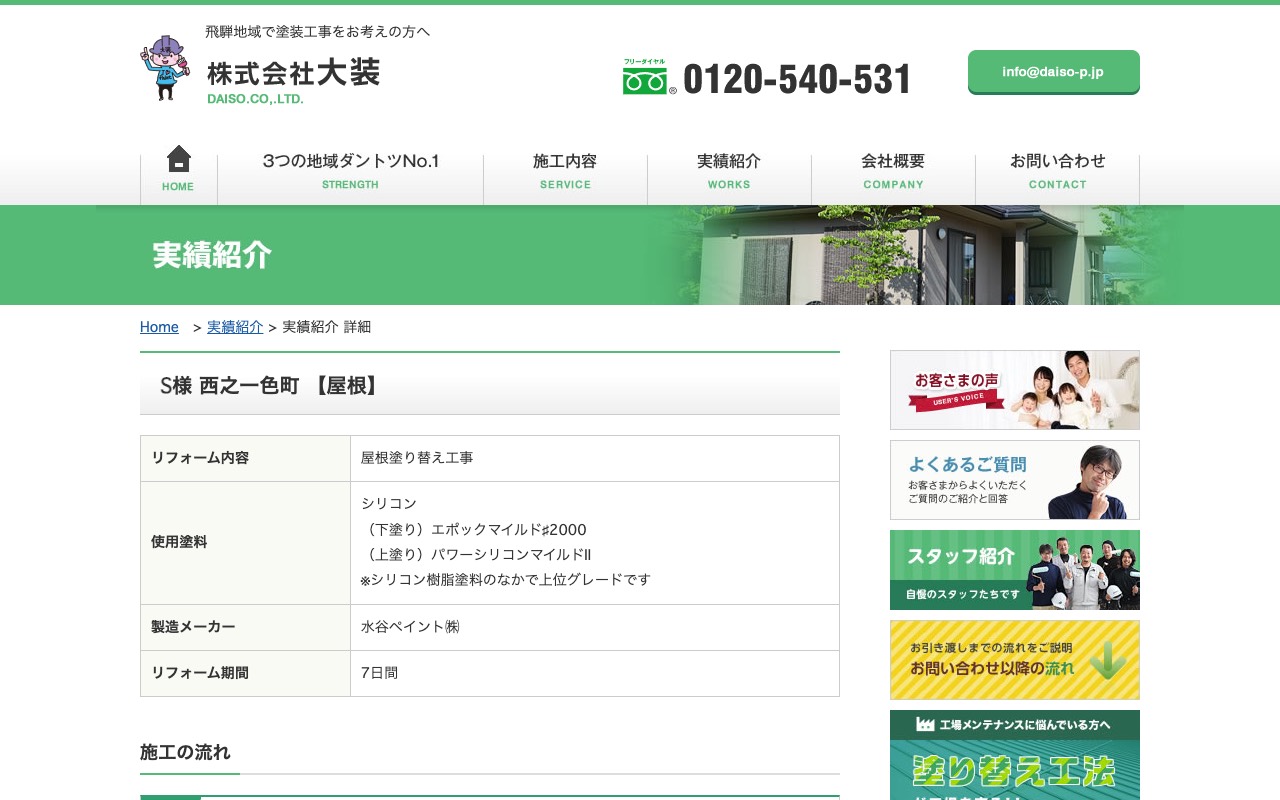
Task: Open the 実績紹介 WORKS menu
Action: pos(729,171)
